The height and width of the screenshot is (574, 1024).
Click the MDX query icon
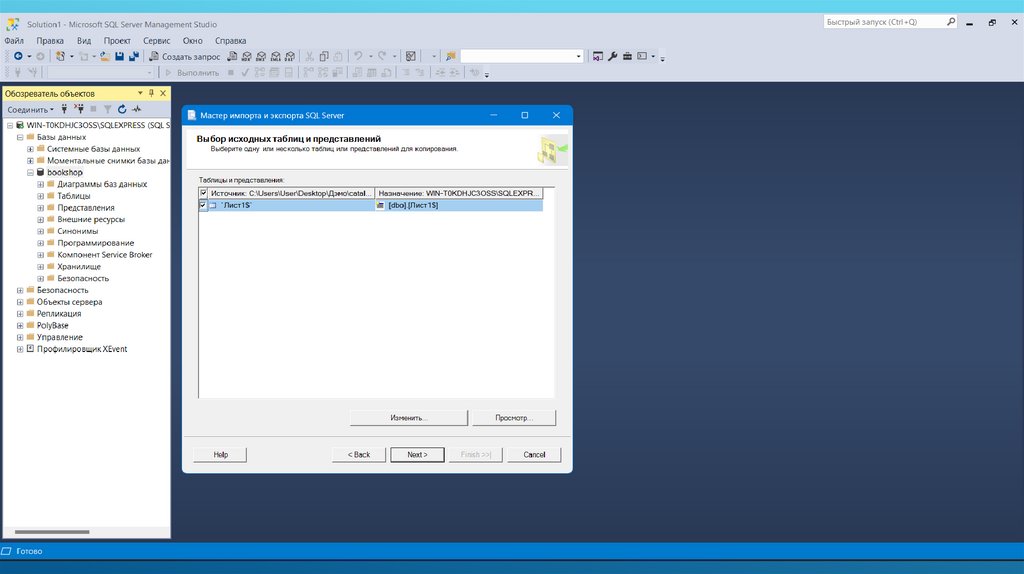(247, 56)
